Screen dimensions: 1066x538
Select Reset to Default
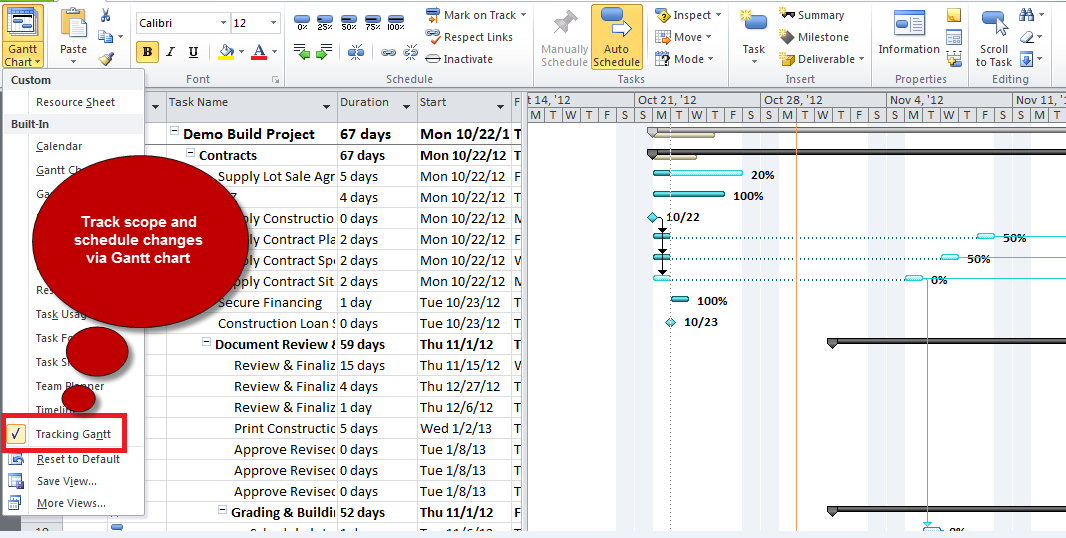tap(78, 459)
